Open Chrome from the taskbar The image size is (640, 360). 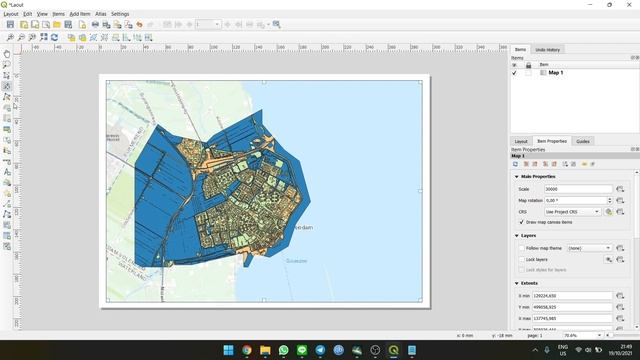247,350
